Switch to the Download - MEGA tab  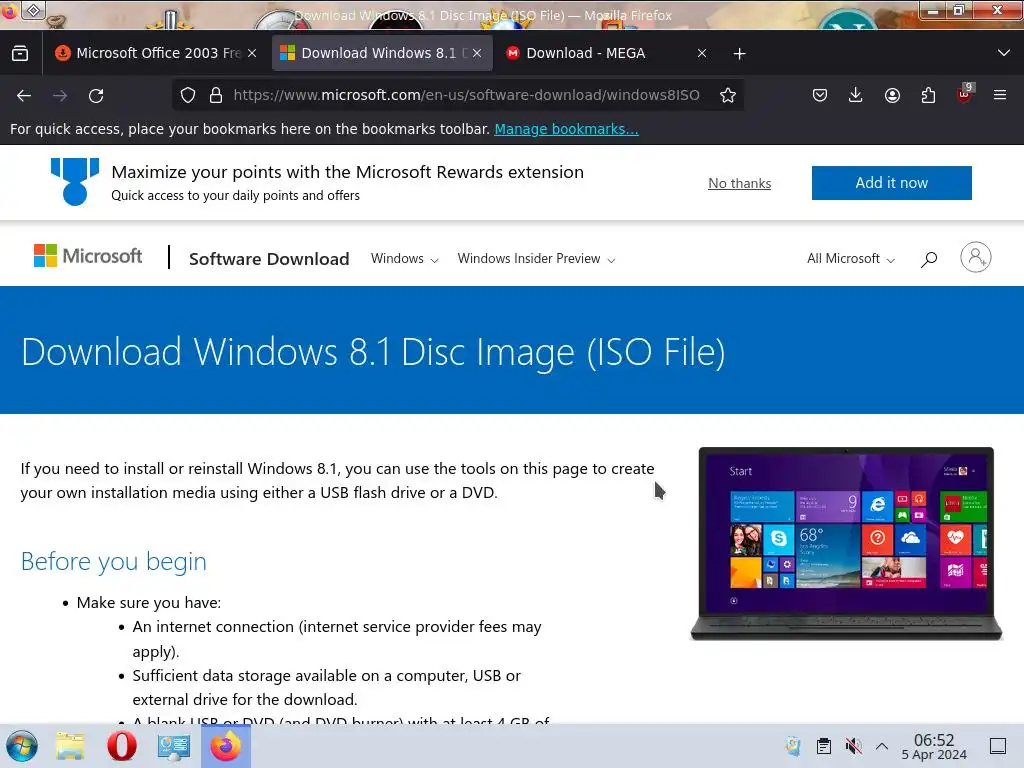607,54
